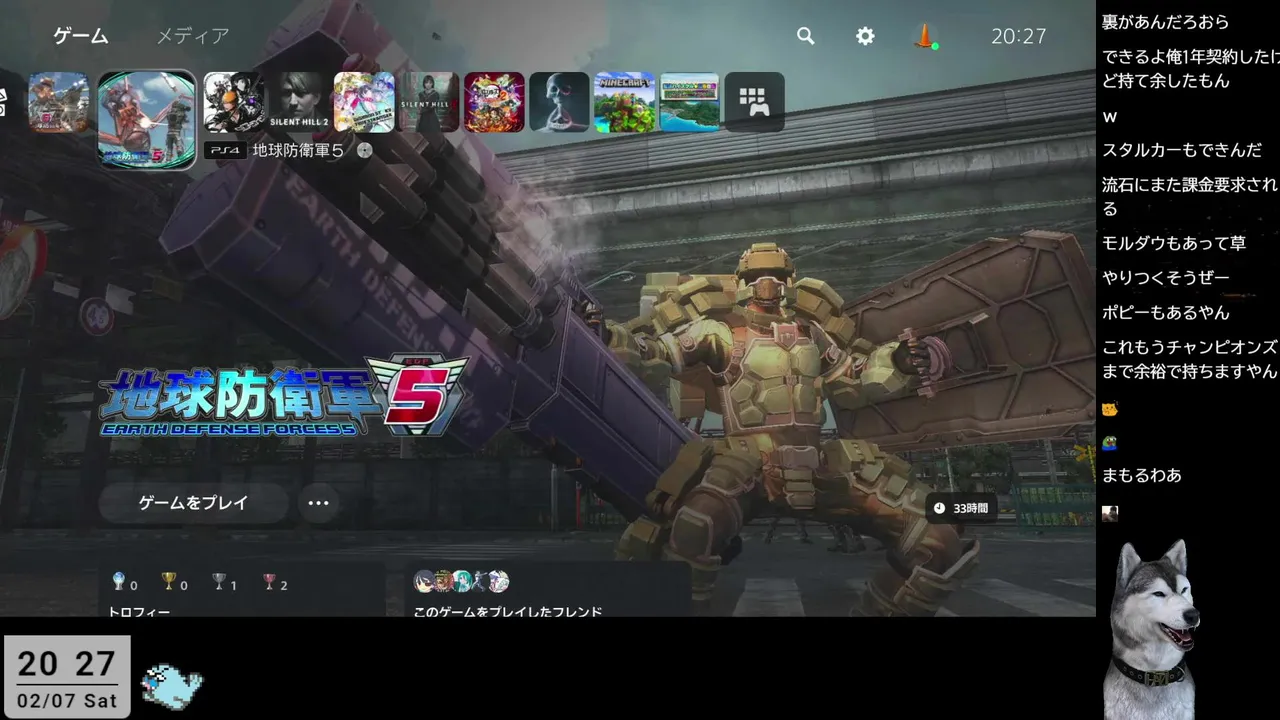Image resolution: width=1280 pixels, height=720 pixels.
Task: Open the トロフィー card label
Action: pyautogui.click(x=139, y=611)
